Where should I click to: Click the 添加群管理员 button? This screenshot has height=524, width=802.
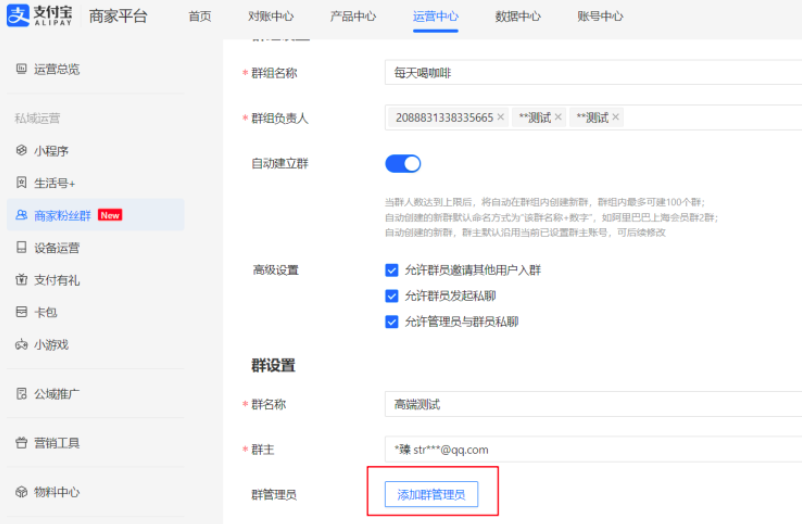431,494
